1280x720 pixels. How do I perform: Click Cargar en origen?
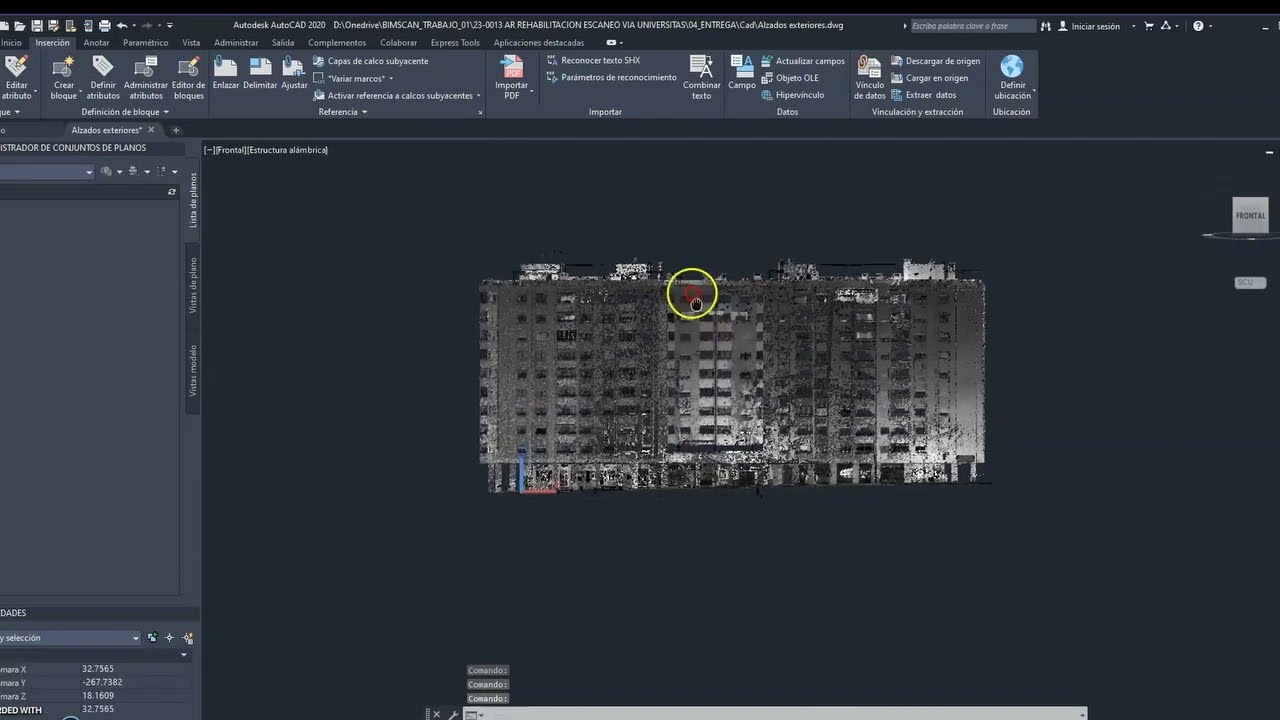point(929,78)
